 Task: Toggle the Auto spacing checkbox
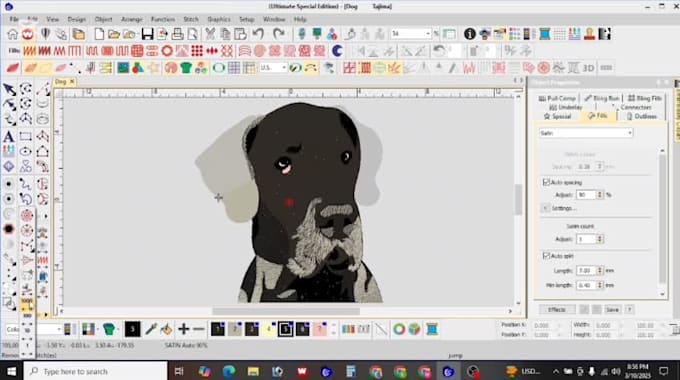pyautogui.click(x=546, y=182)
